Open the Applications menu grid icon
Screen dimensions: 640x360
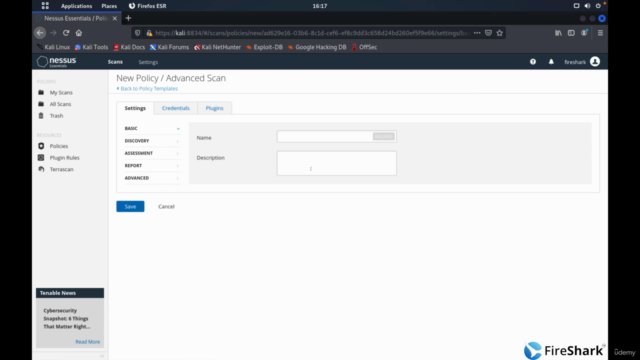(45, 6)
